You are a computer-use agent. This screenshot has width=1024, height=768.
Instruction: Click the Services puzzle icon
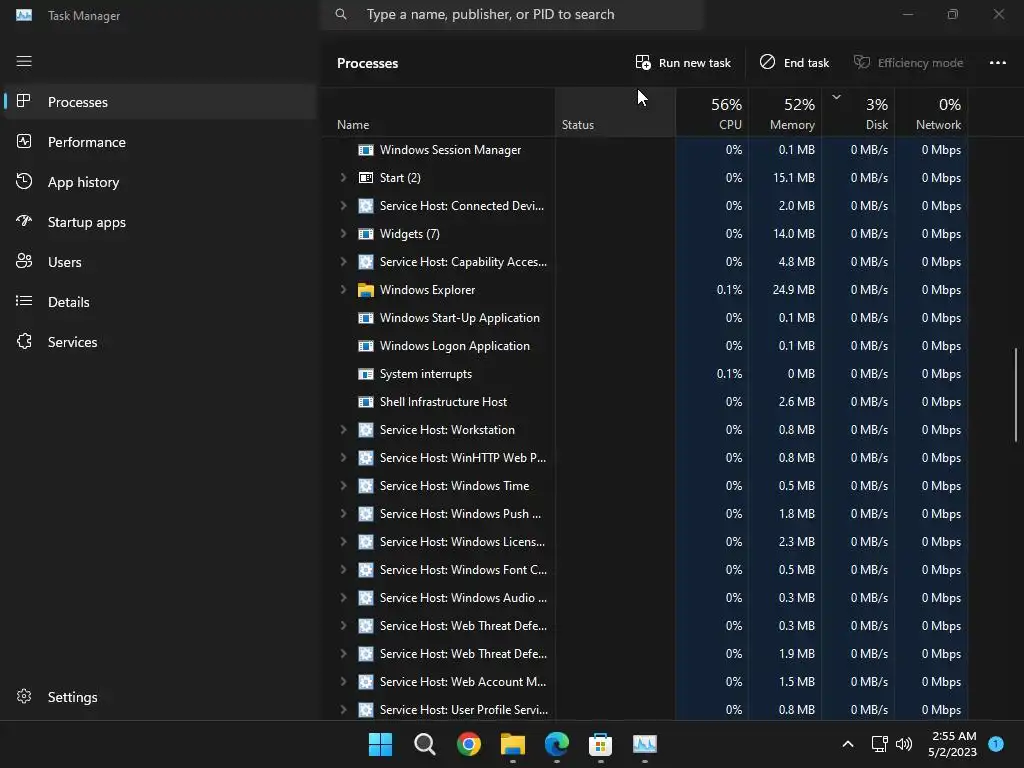tap(24, 342)
